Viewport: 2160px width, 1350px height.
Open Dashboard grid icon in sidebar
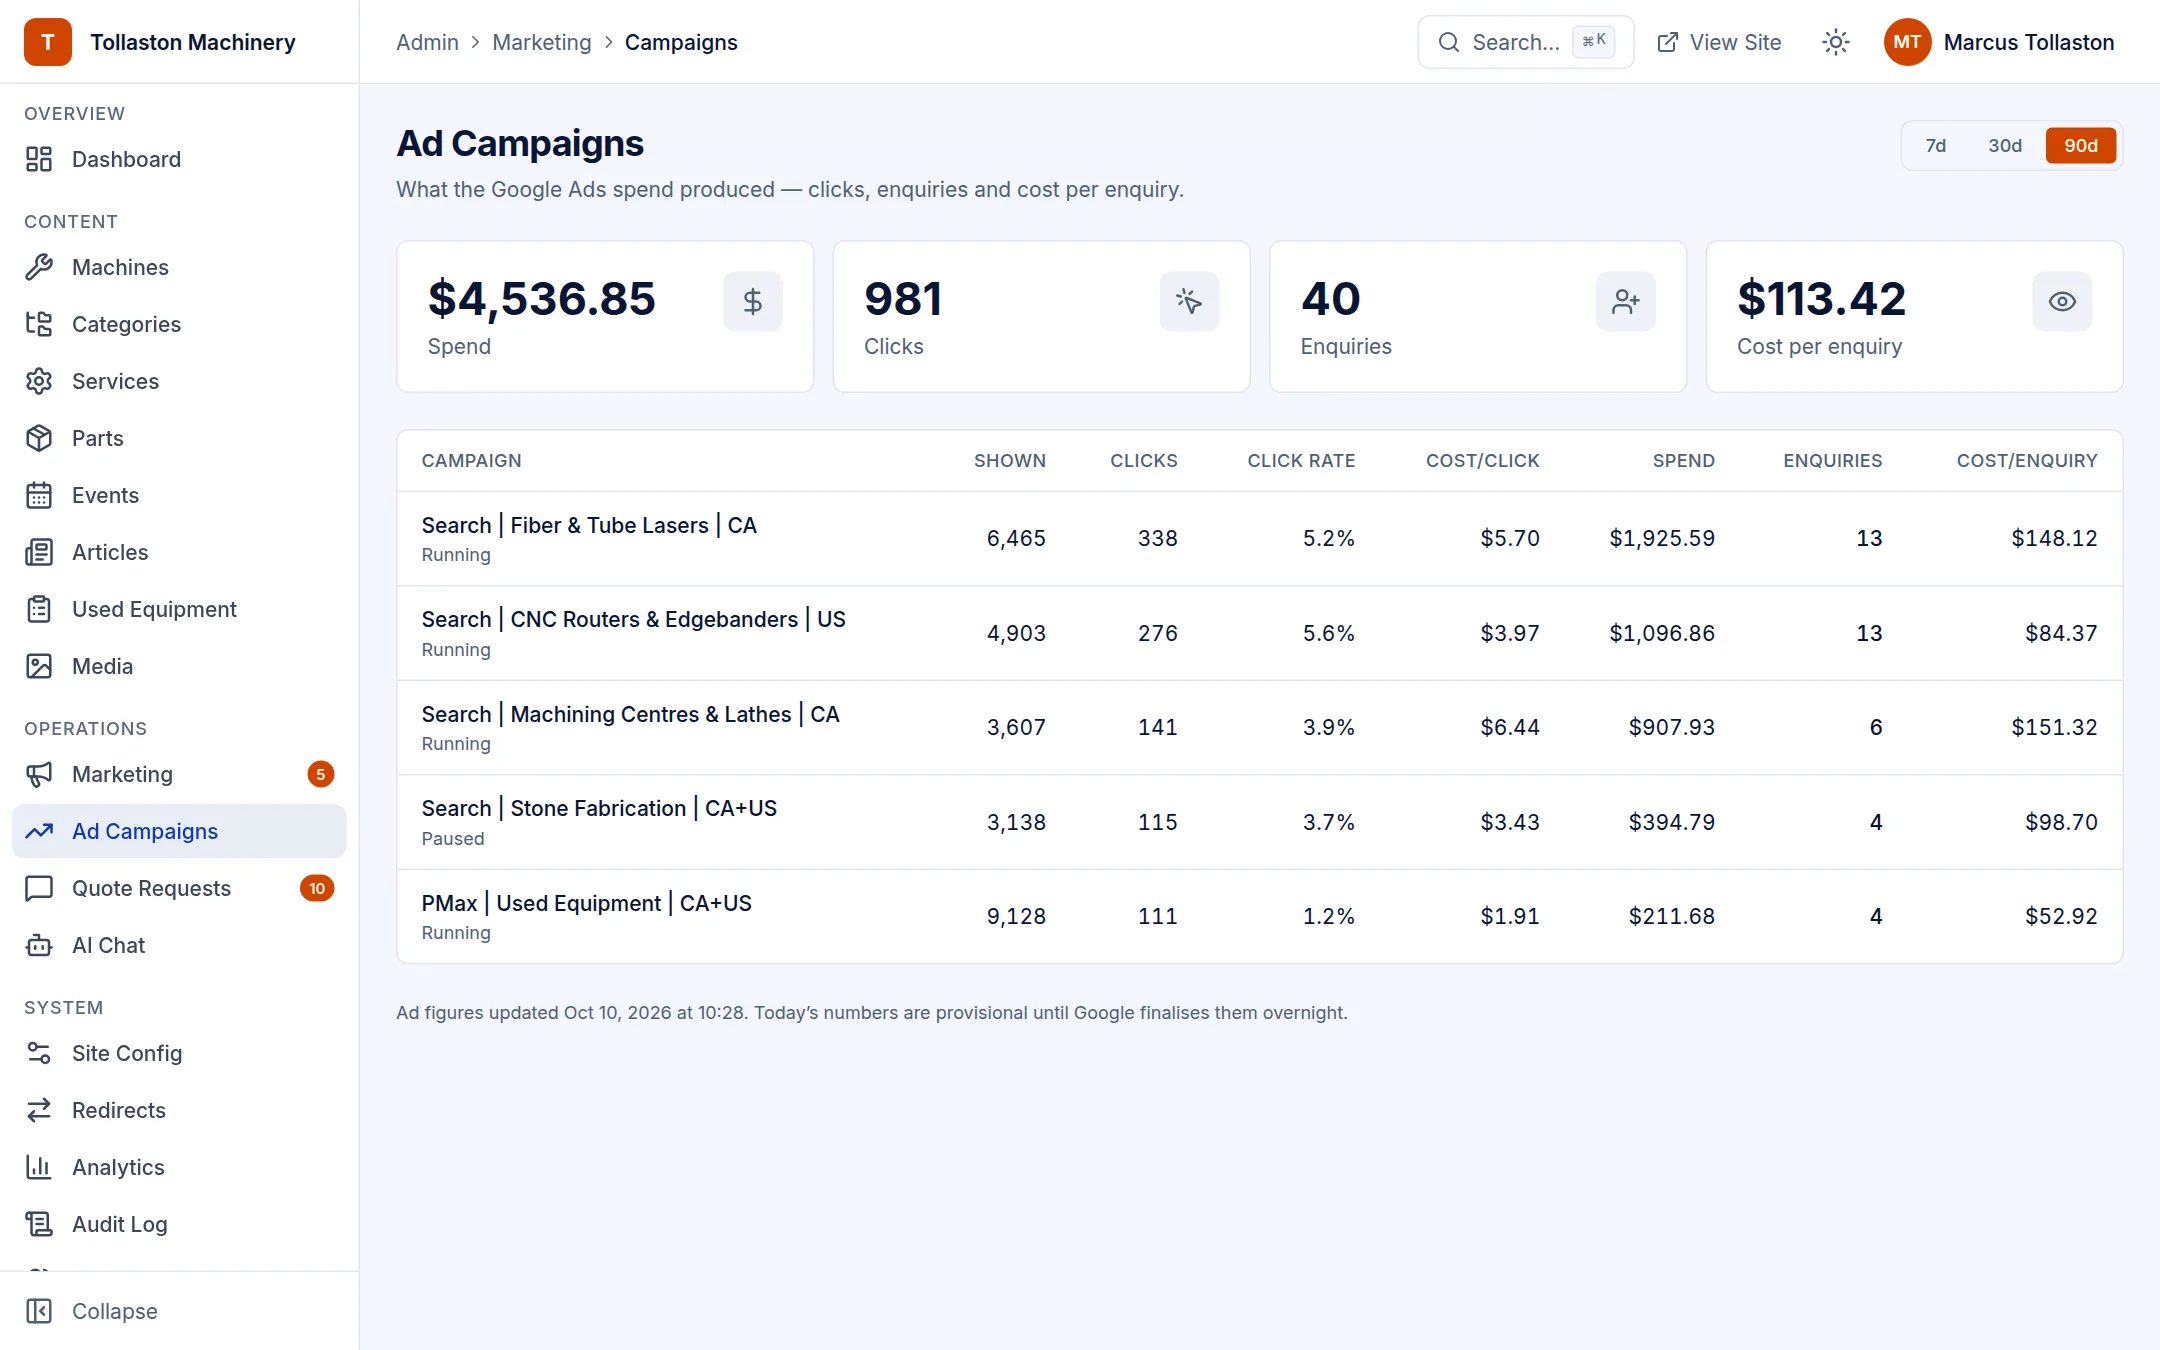39,159
